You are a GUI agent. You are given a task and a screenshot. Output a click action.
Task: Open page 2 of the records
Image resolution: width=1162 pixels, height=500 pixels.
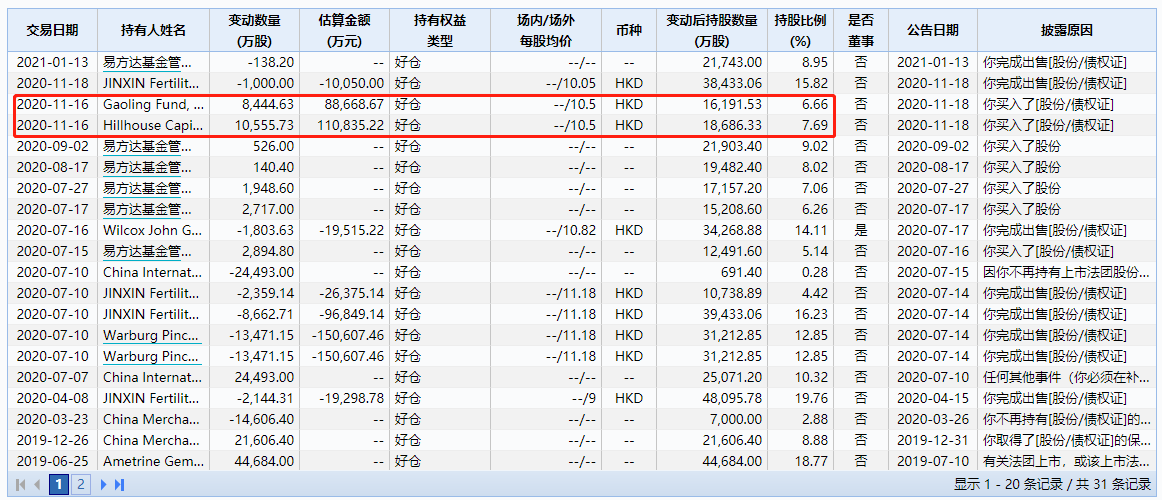click(81, 485)
